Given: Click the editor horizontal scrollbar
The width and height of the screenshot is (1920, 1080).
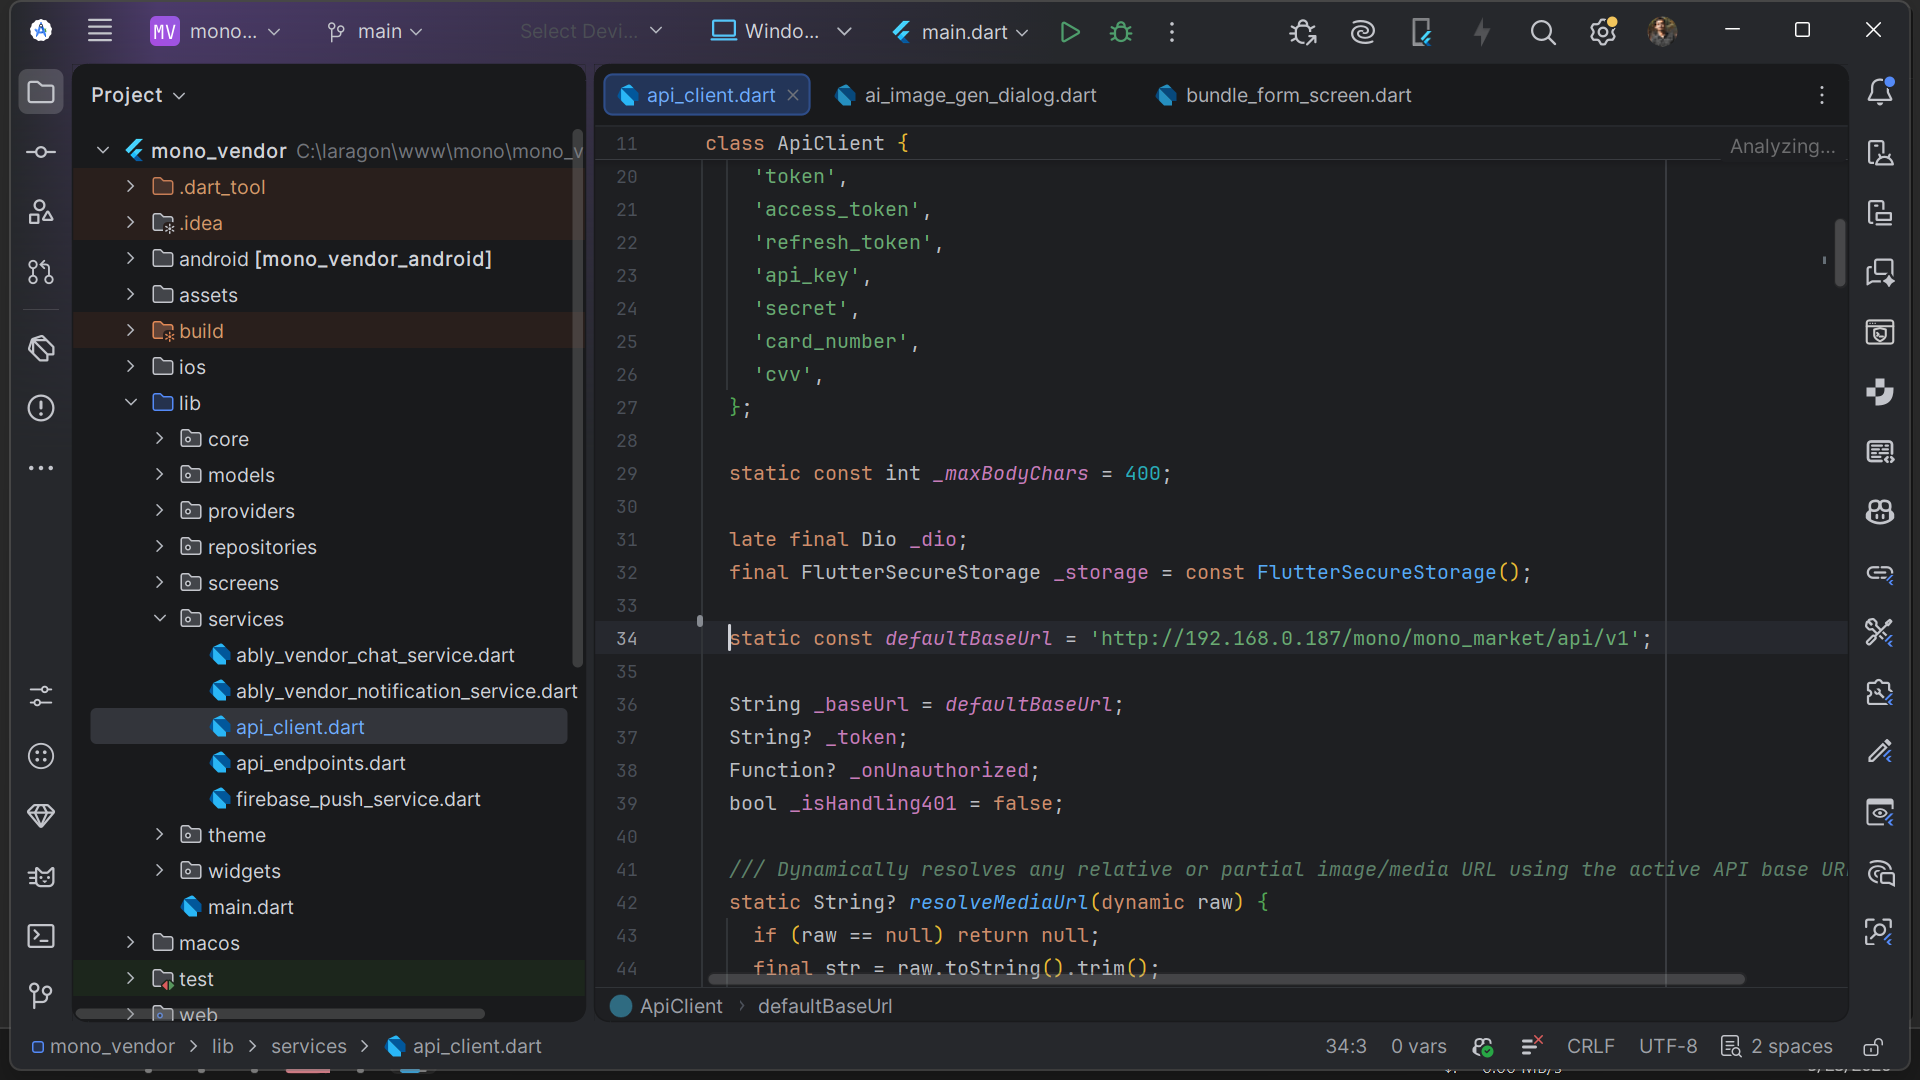Looking at the screenshot, I should pos(1226,979).
